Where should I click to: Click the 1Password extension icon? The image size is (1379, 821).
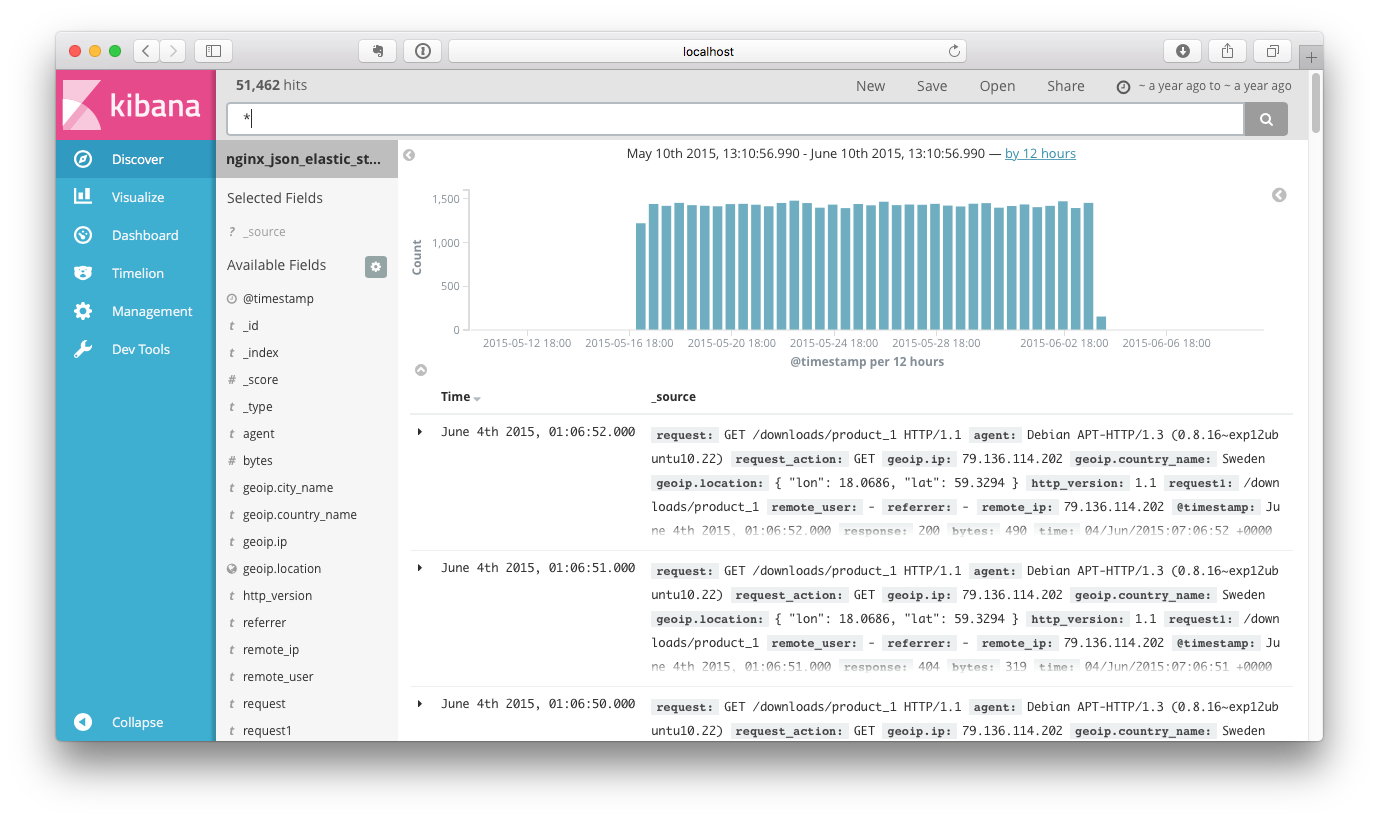423,51
